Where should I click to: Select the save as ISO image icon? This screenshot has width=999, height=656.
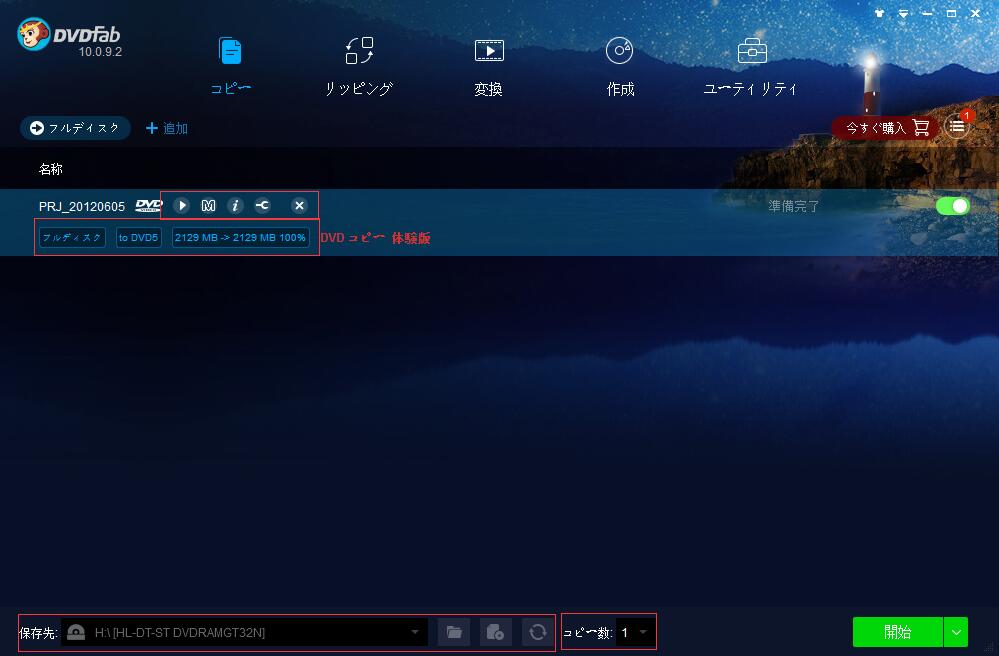coord(495,632)
